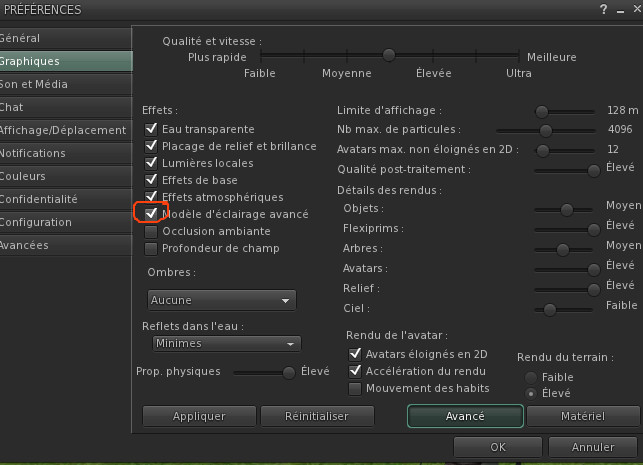Image resolution: width=643 pixels, height=465 pixels.
Task: Open the help question mark icon
Action: (603, 9)
